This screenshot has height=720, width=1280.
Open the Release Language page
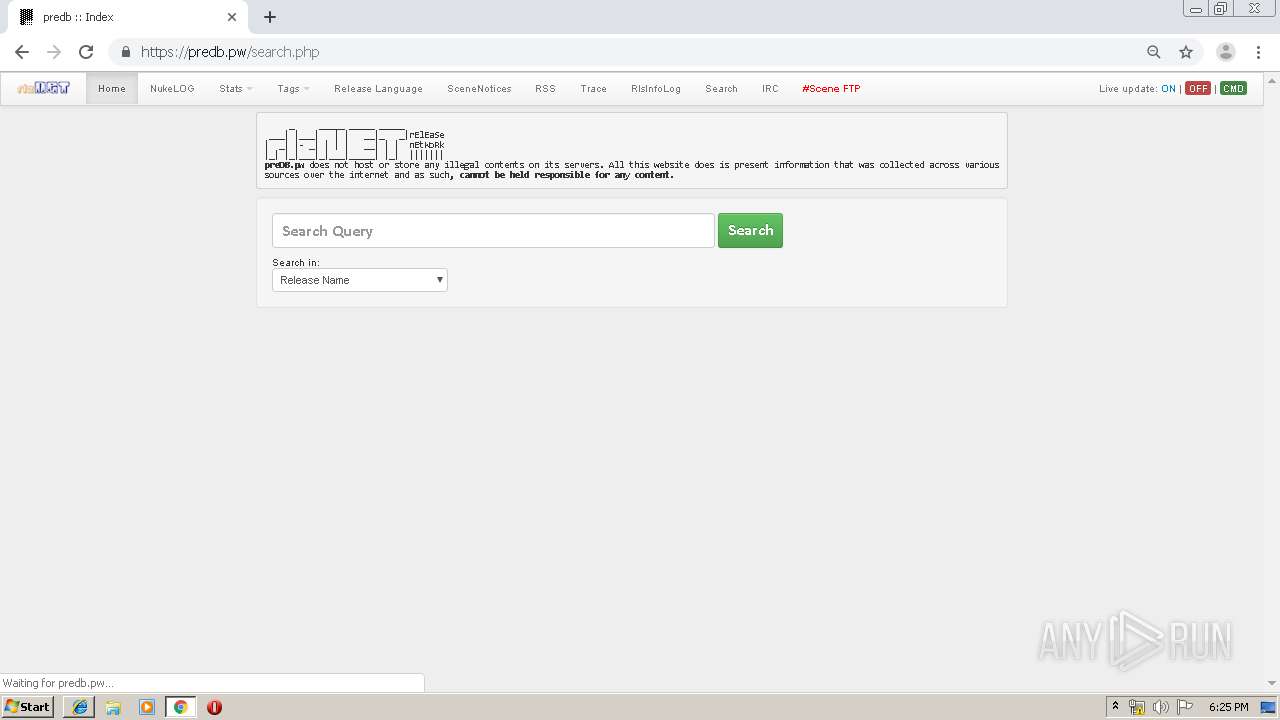point(378,89)
